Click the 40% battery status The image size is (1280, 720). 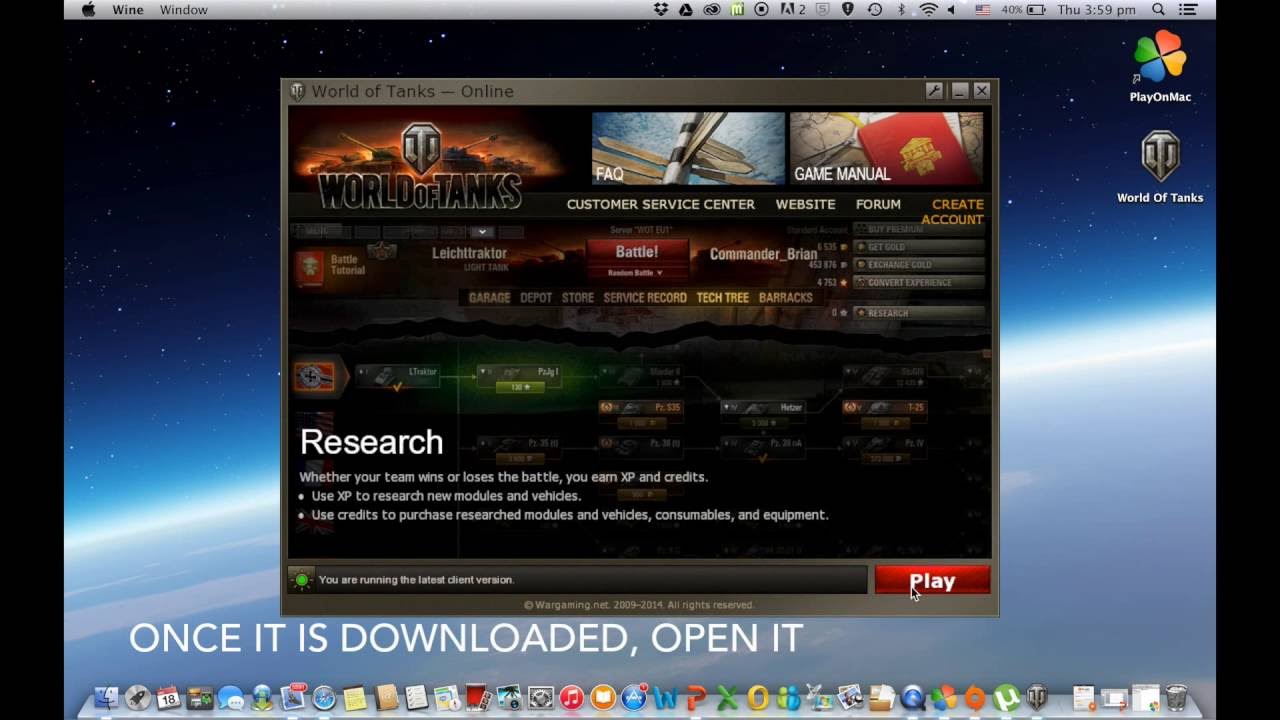pos(1022,10)
